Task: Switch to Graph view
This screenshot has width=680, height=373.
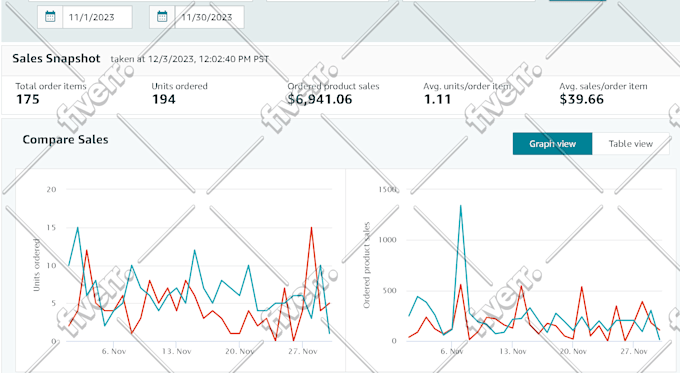Action: point(552,144)
